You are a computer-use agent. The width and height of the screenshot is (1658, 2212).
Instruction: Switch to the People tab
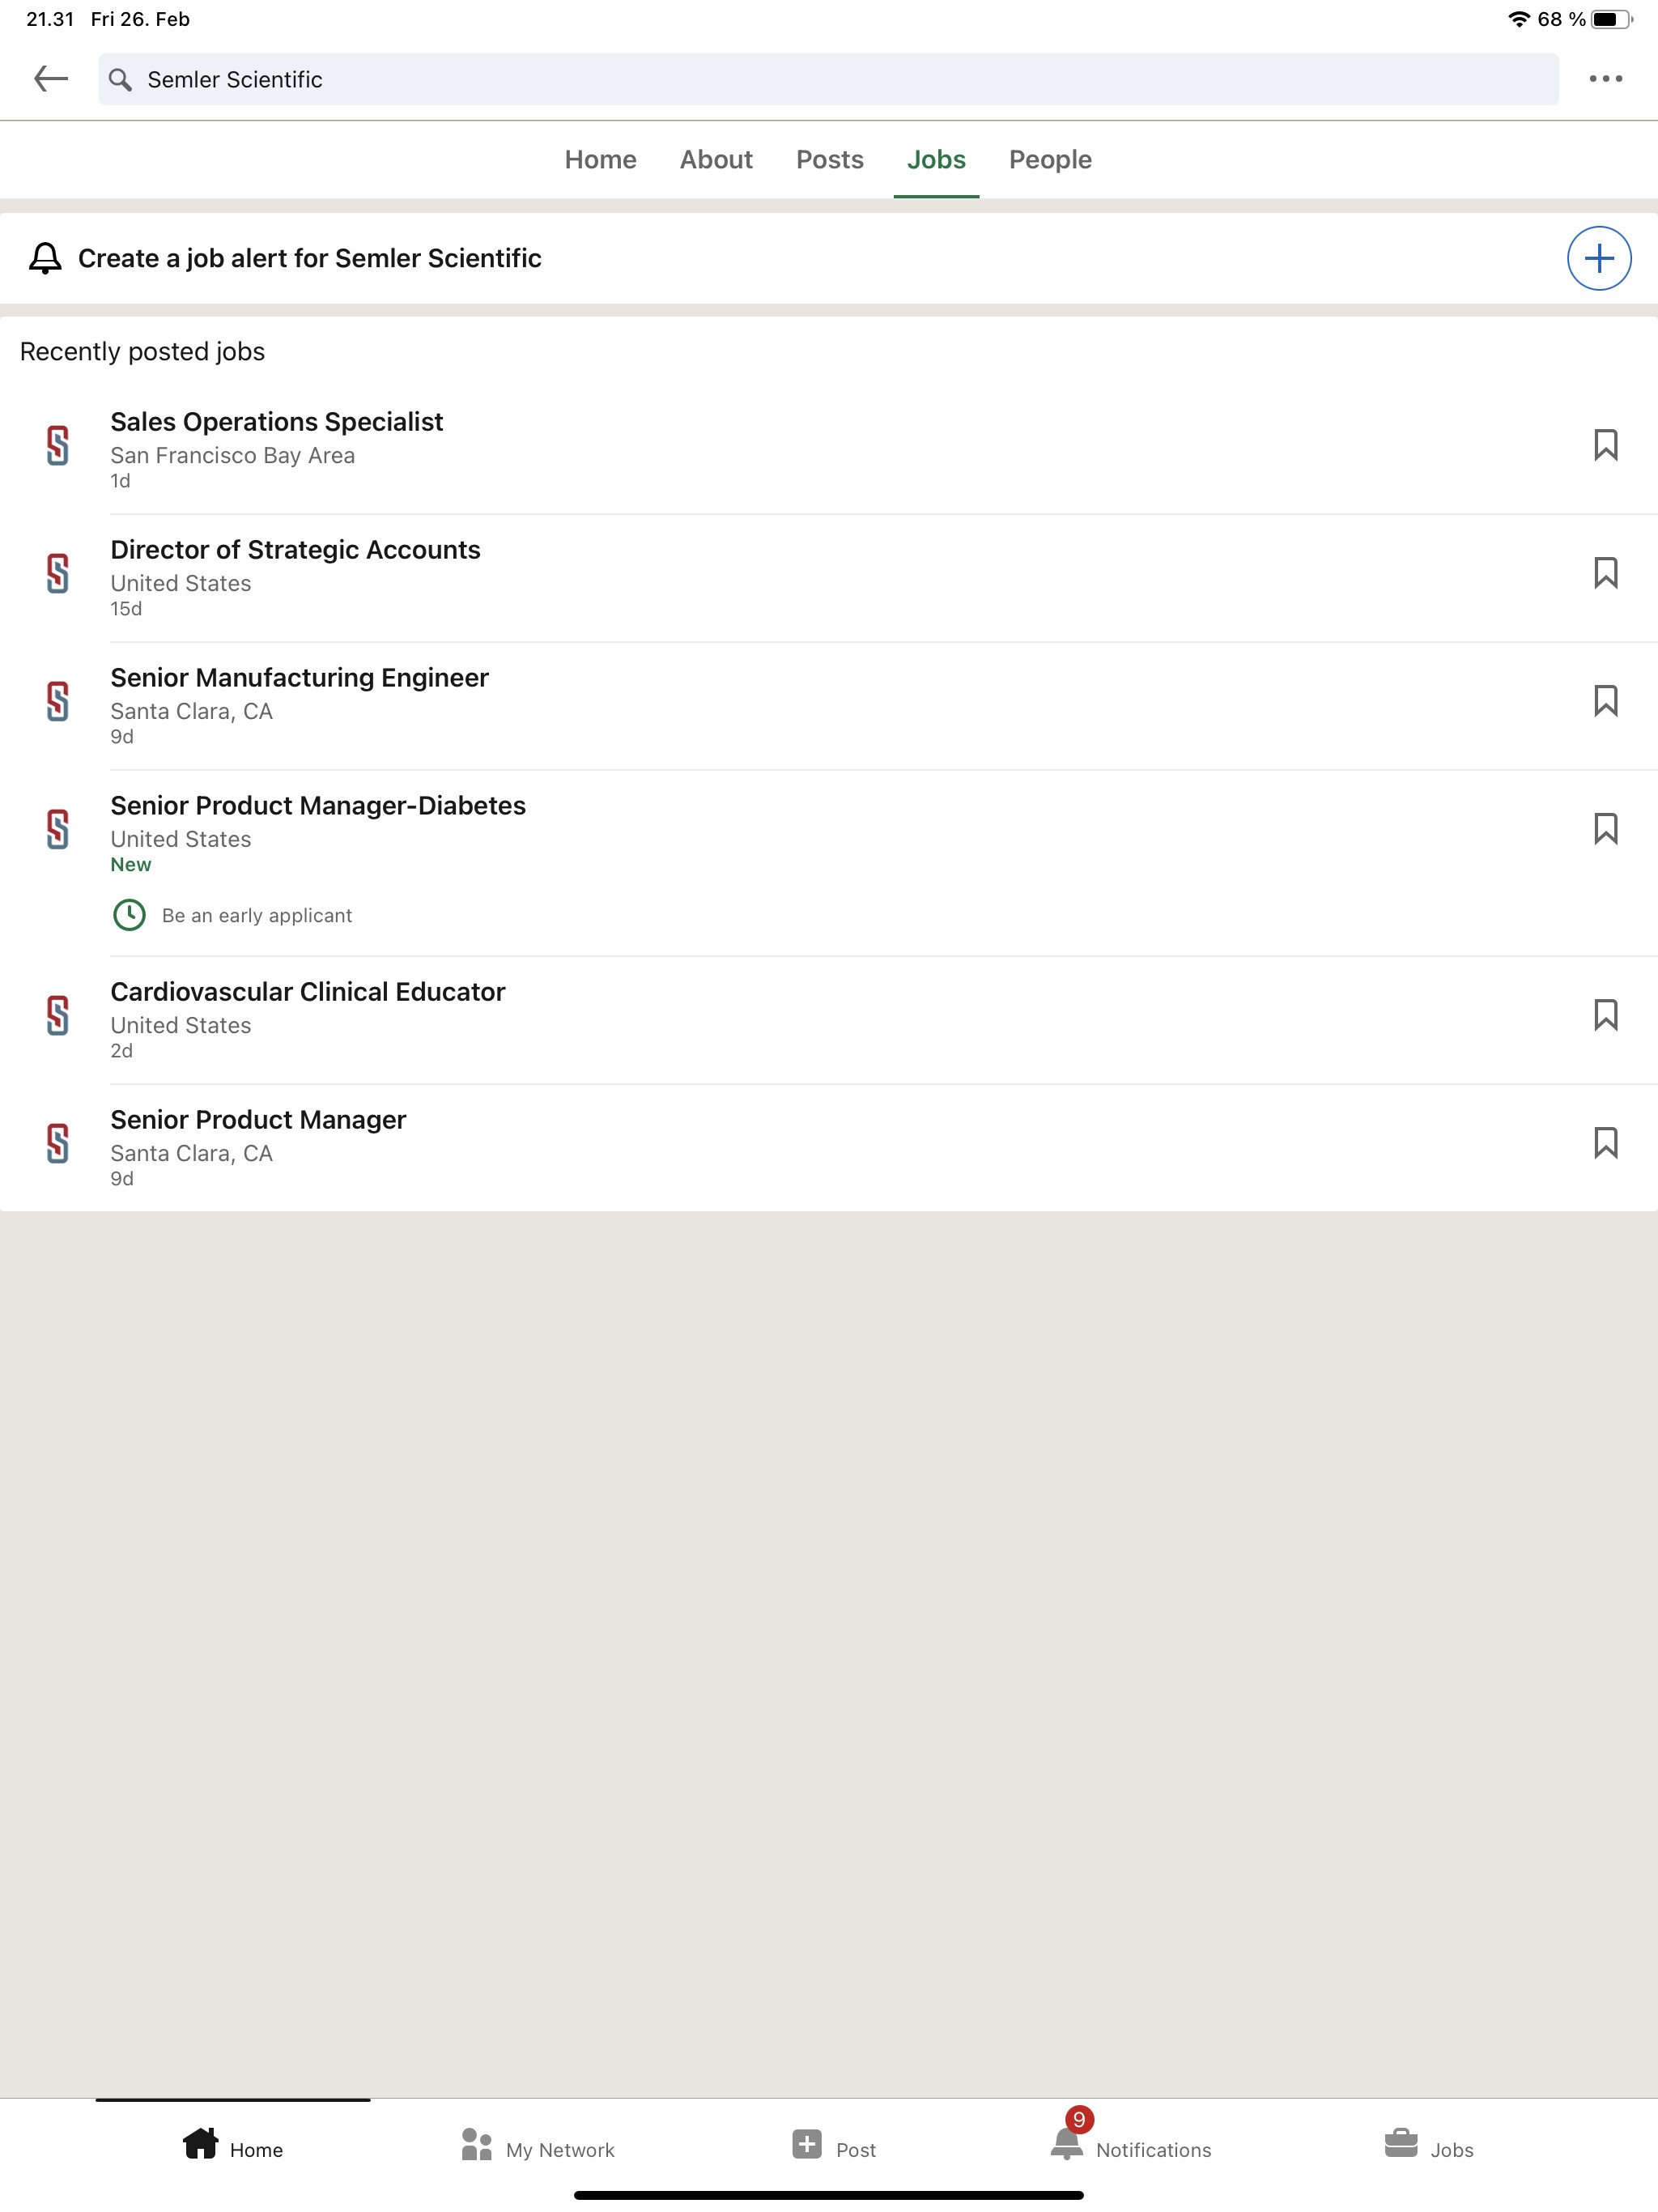(1050, 160)
